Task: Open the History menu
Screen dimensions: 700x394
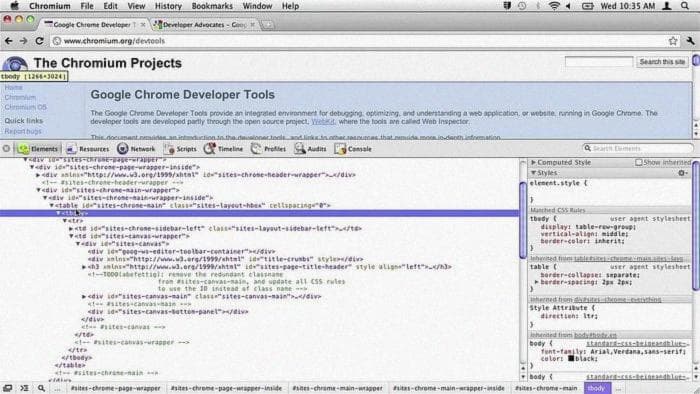Action: pyautogui.click(x=168, y=6)
